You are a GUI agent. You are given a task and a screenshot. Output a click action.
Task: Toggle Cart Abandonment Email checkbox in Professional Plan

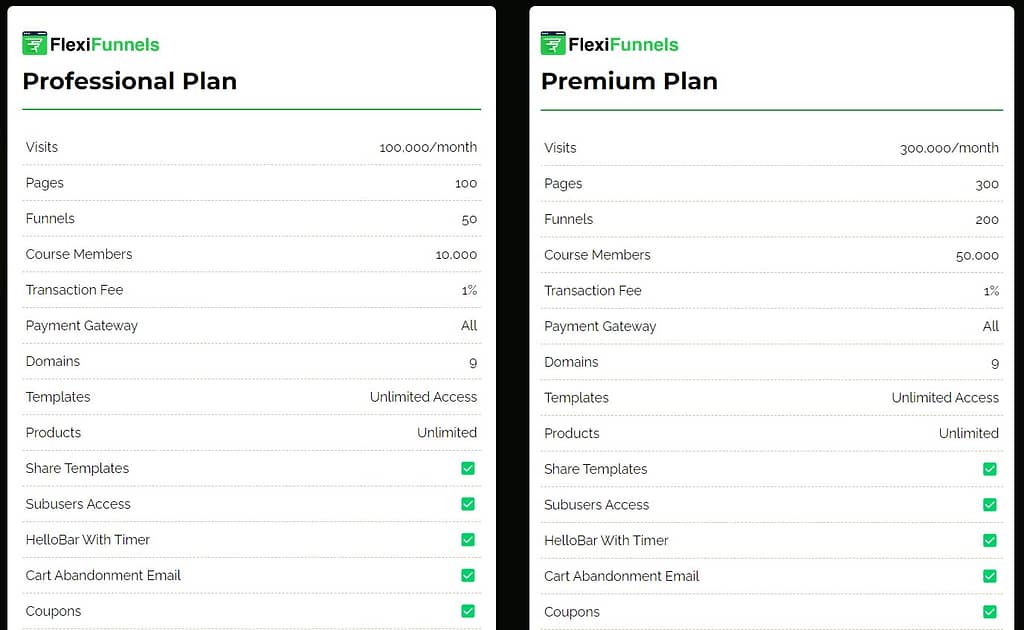point(468,575)
